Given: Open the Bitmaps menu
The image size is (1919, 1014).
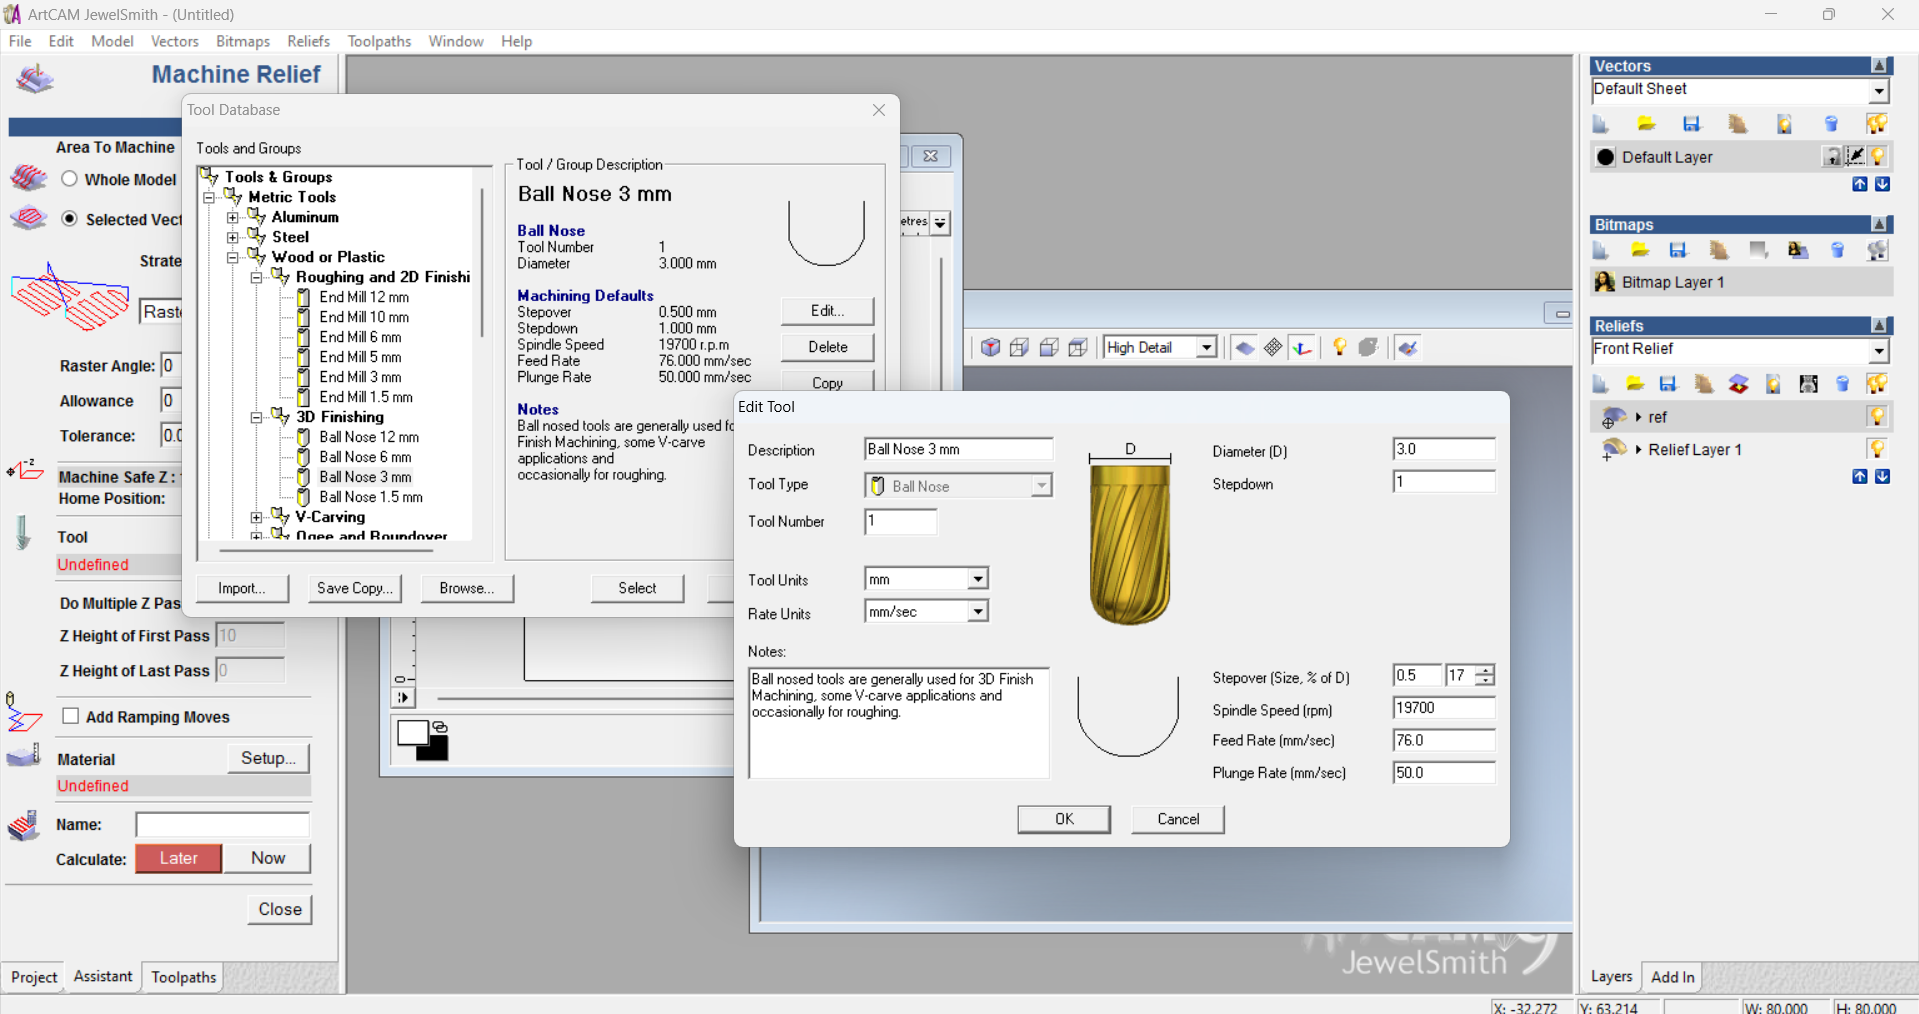Looking at the screenshot, I should (243, 41).
